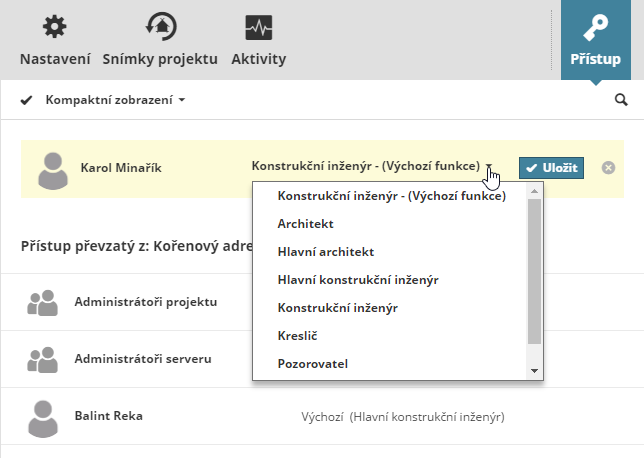This screenshot has width=644, height=458.
Task: Open Snímky projektu snapshot icon
Action: coord(160,28)
